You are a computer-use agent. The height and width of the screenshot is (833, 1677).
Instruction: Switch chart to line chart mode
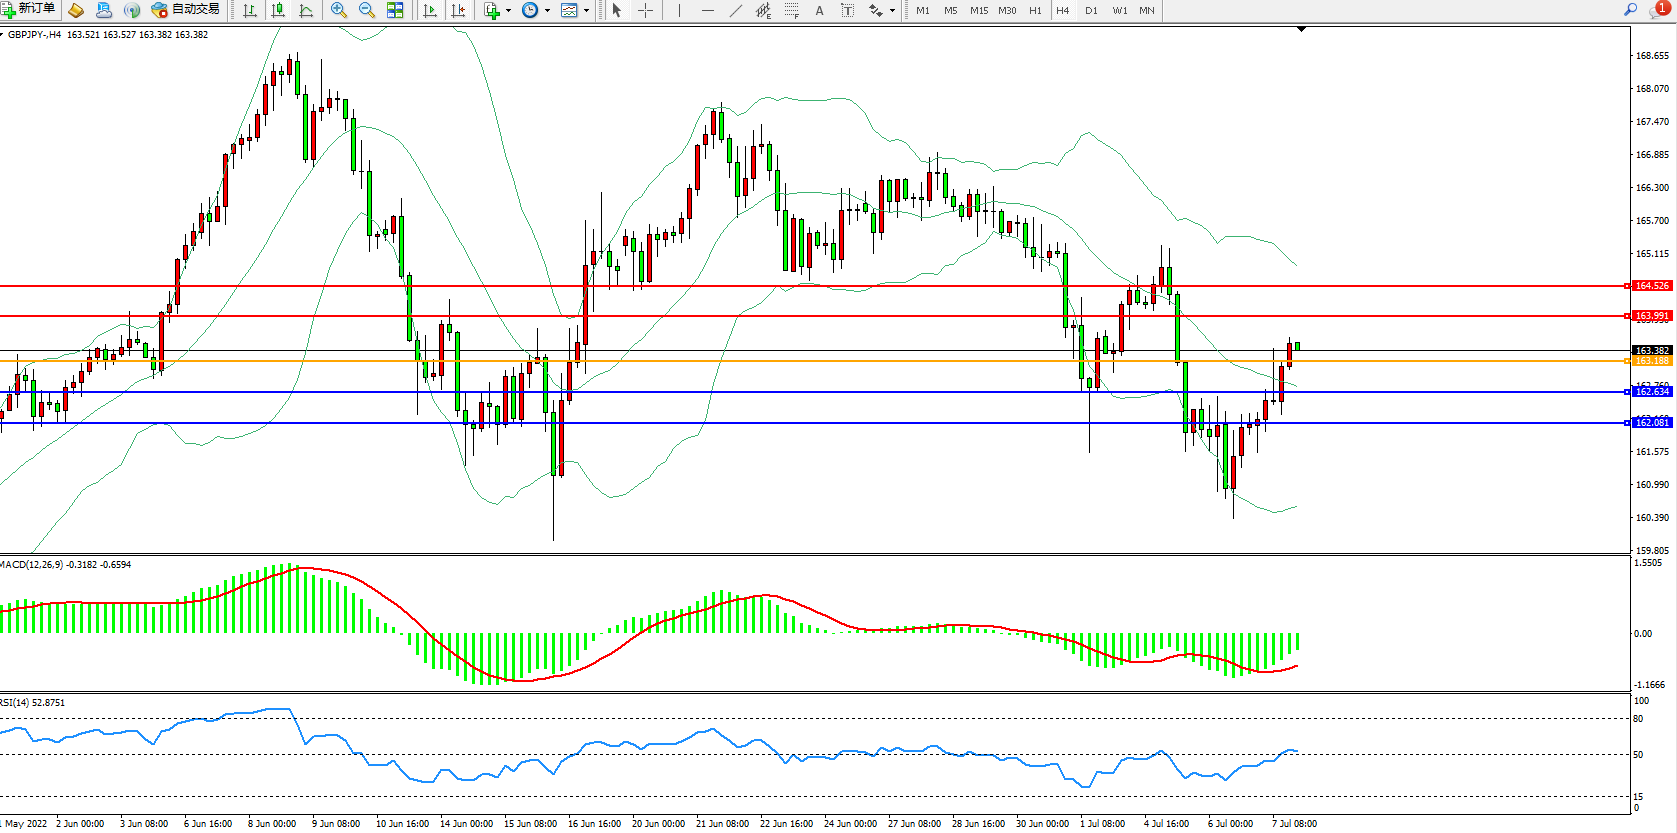tap(306, 10)
